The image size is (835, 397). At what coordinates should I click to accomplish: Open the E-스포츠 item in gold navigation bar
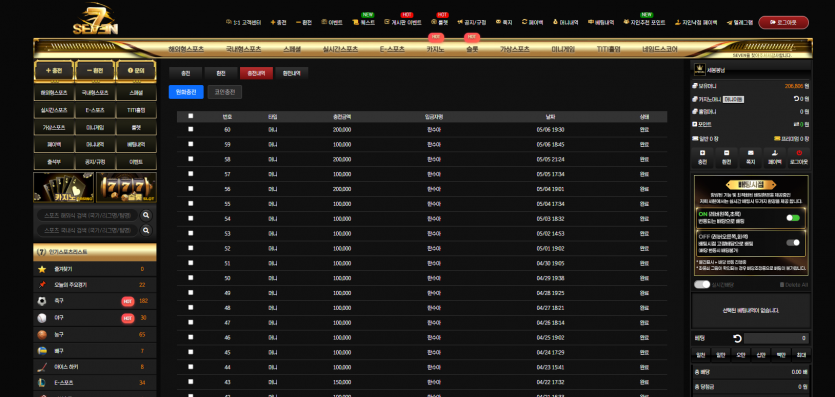pos(392,48)
